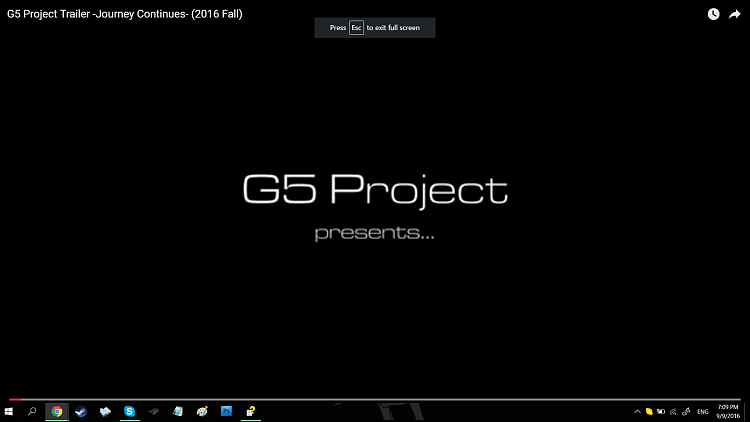Seek along the video progress bar
The width and height of the screenshot is (750, 422).
click(375, 399)
